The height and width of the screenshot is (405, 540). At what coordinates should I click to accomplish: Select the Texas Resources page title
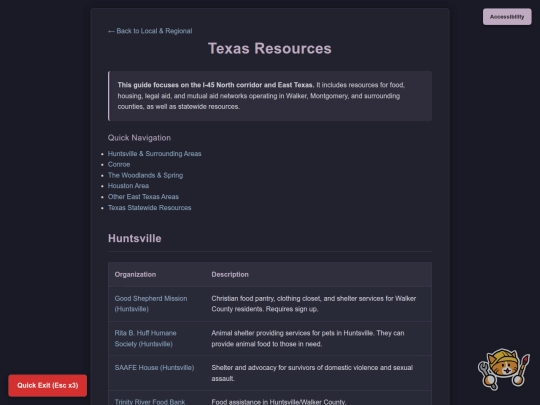pos(270,49)
